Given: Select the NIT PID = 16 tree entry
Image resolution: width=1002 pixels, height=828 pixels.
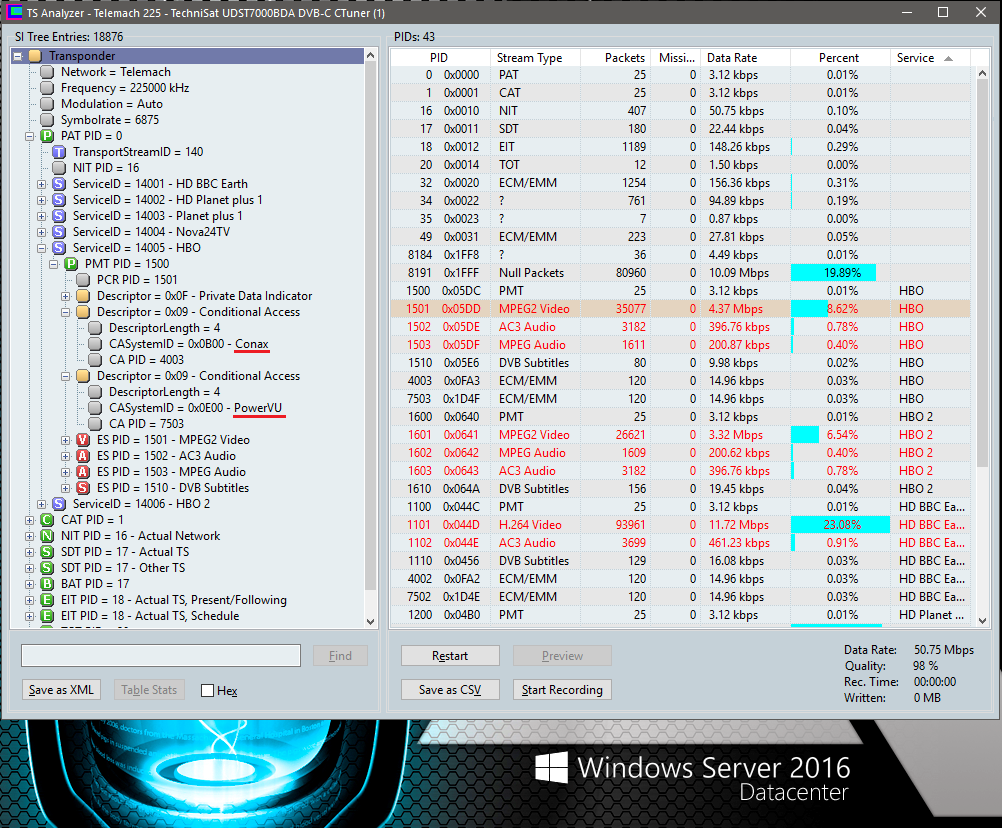Looking at the screenshot, I should click(106, 168).
